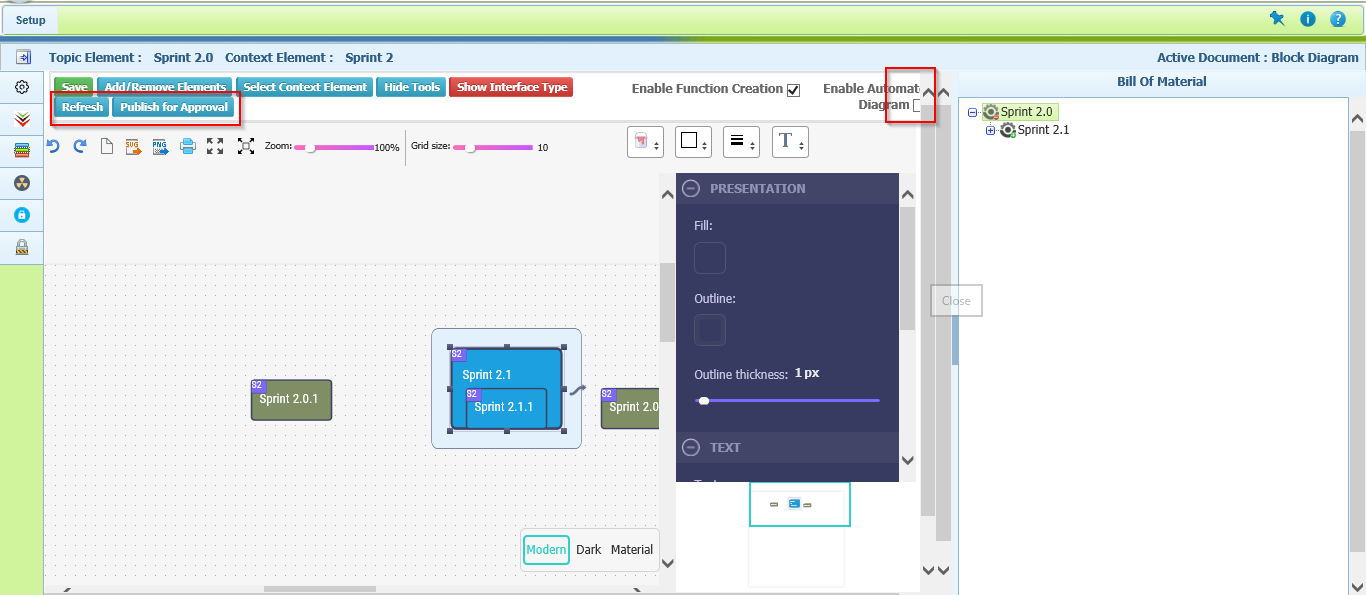Image resolution: width=1366 pixels, height=595 pixels.
Task: Toggle the Enable Automatic Diagram checkbox
Action: click(917, 105)
